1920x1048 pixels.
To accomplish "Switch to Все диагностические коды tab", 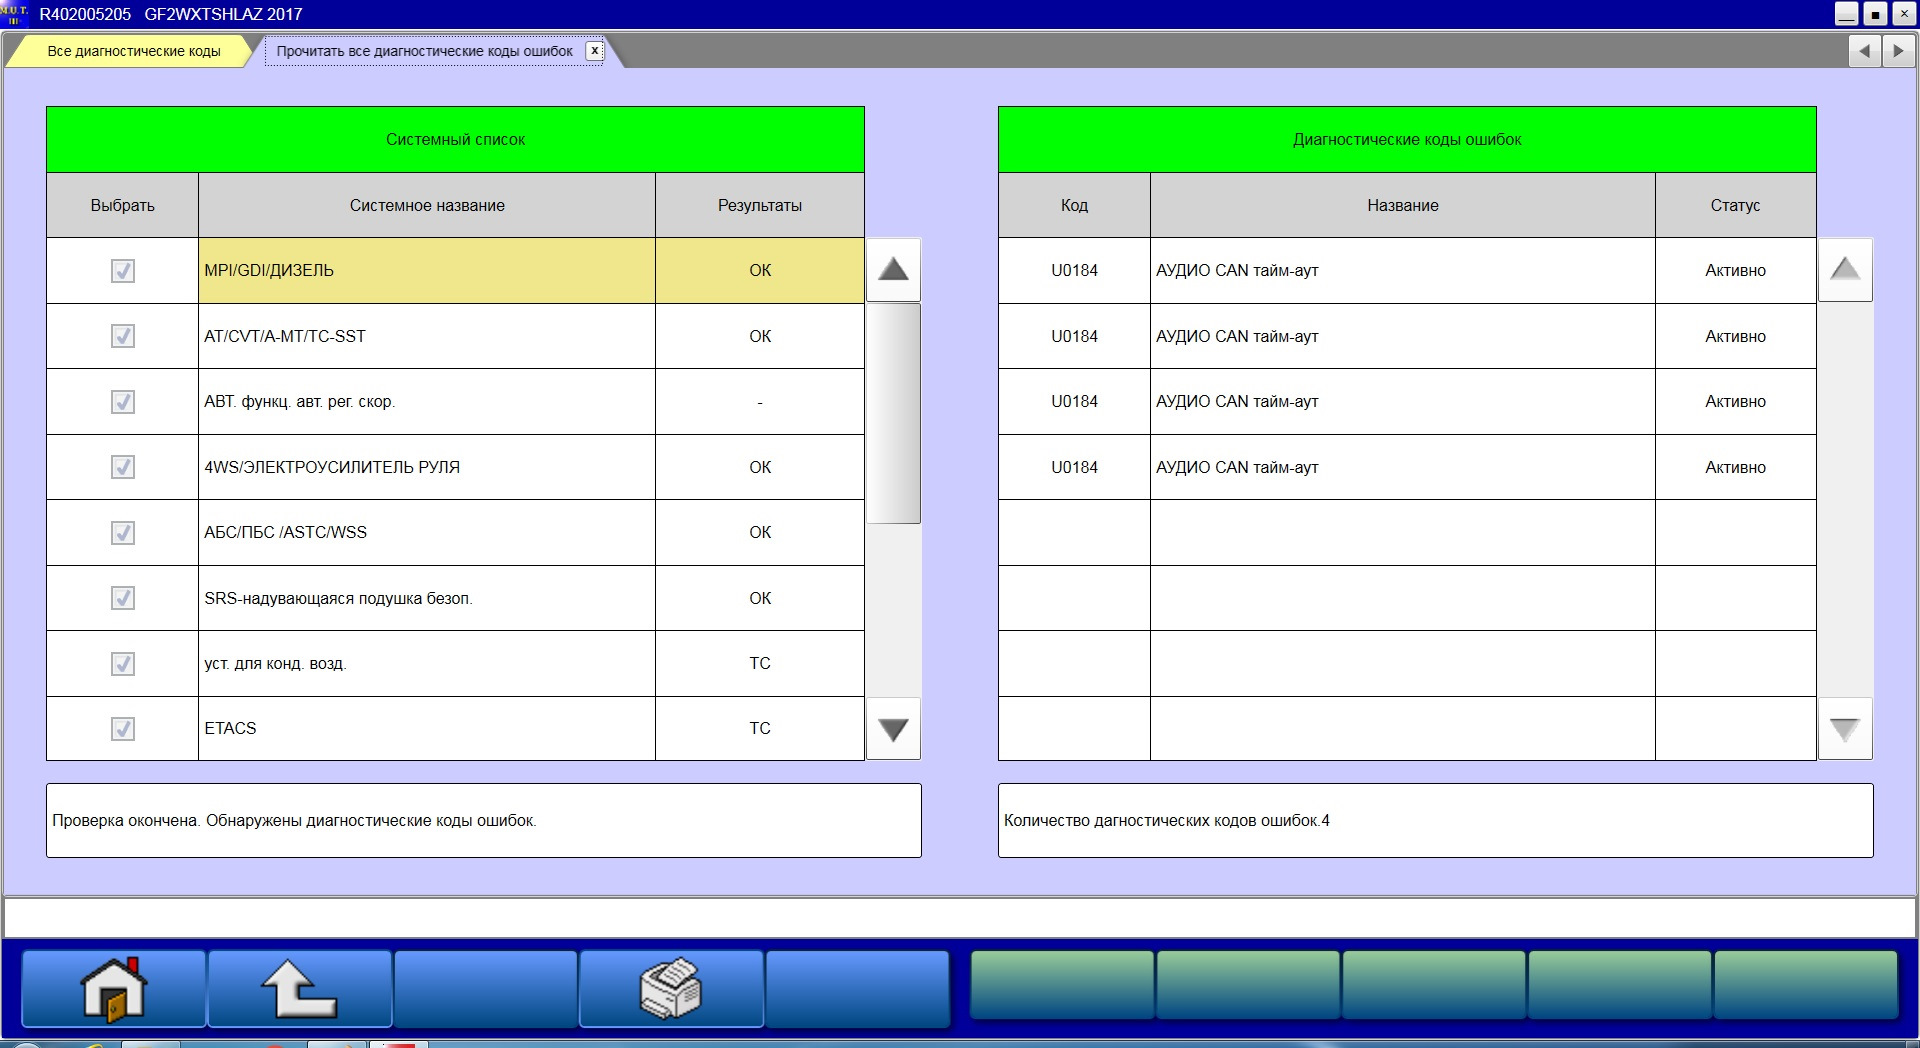I will 134,51.
